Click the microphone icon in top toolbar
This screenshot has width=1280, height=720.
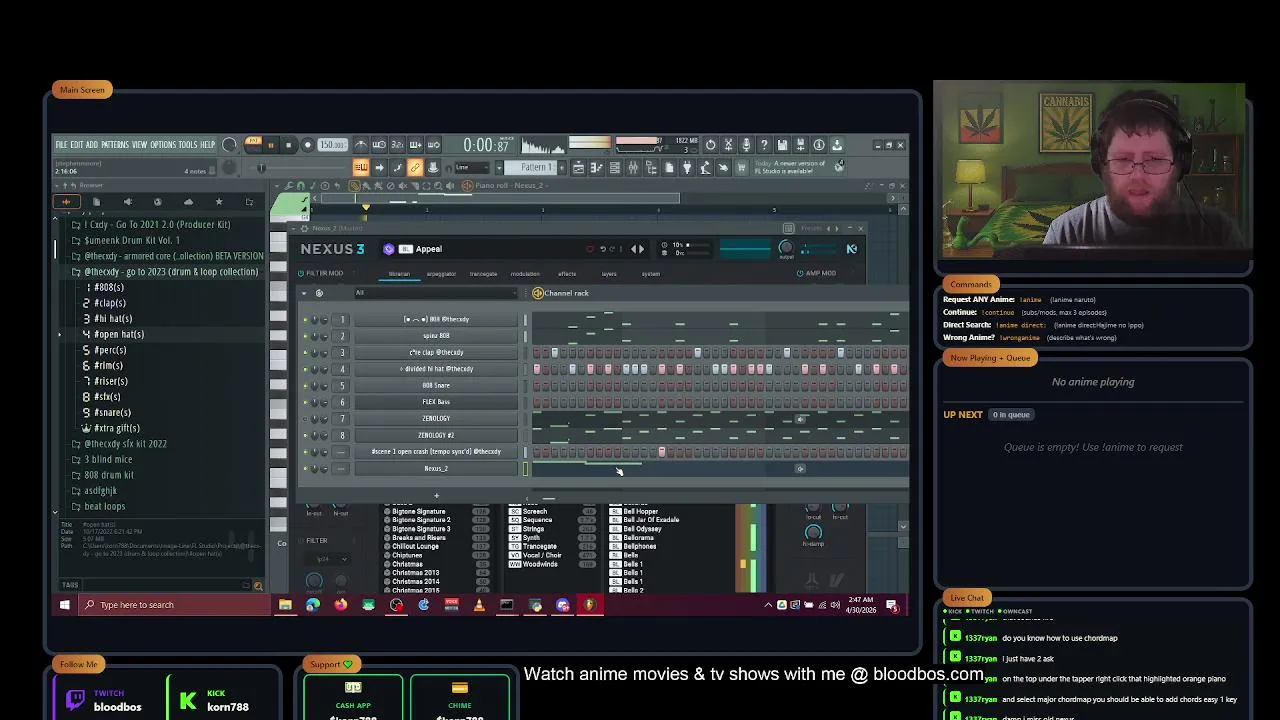pyautogui.click(x=746, y=145)
